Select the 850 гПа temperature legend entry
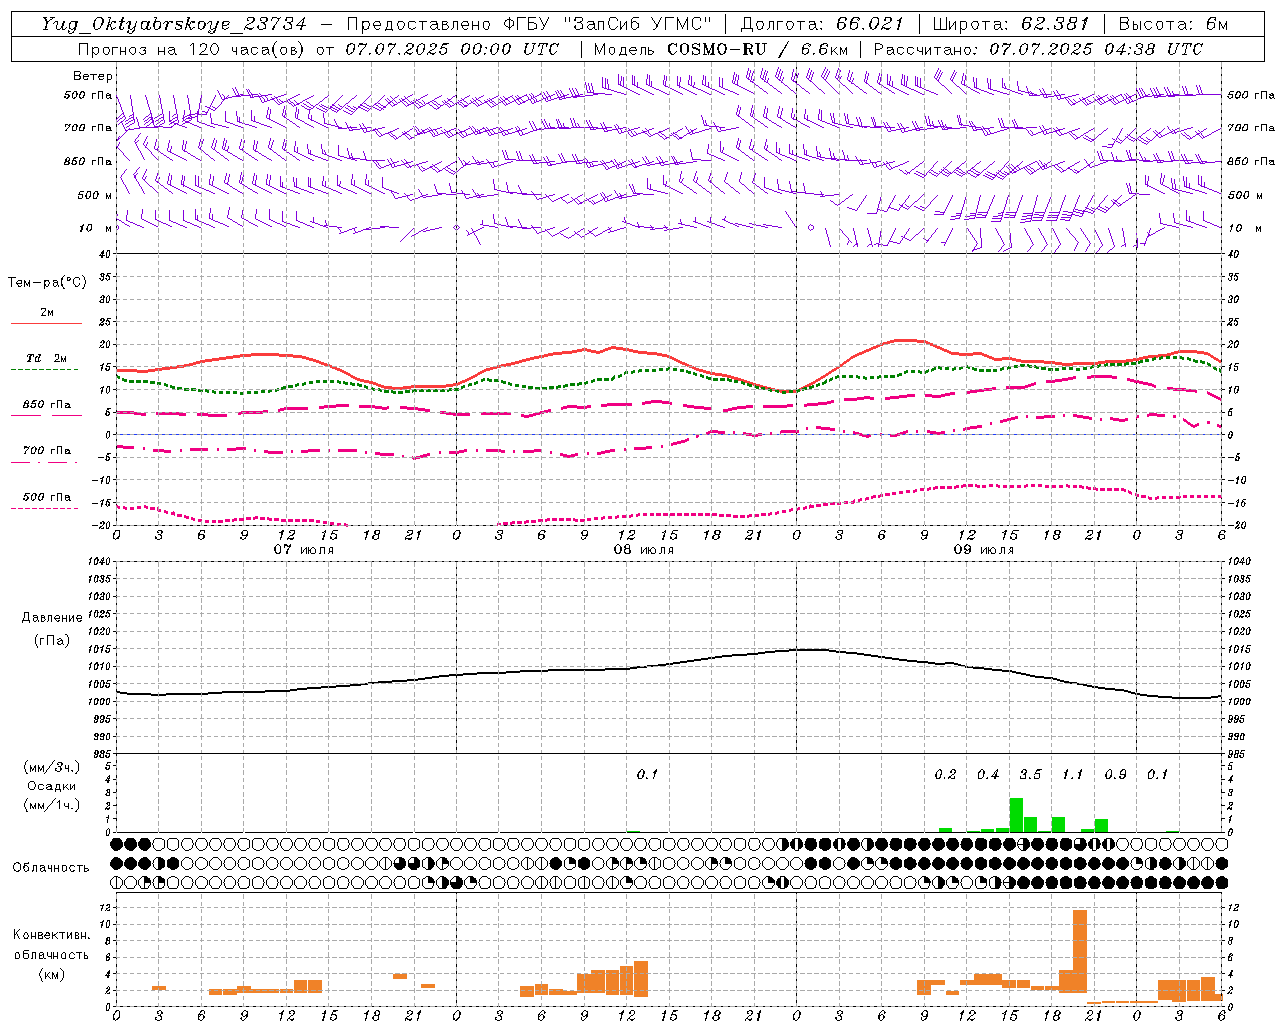 point(46,405)
